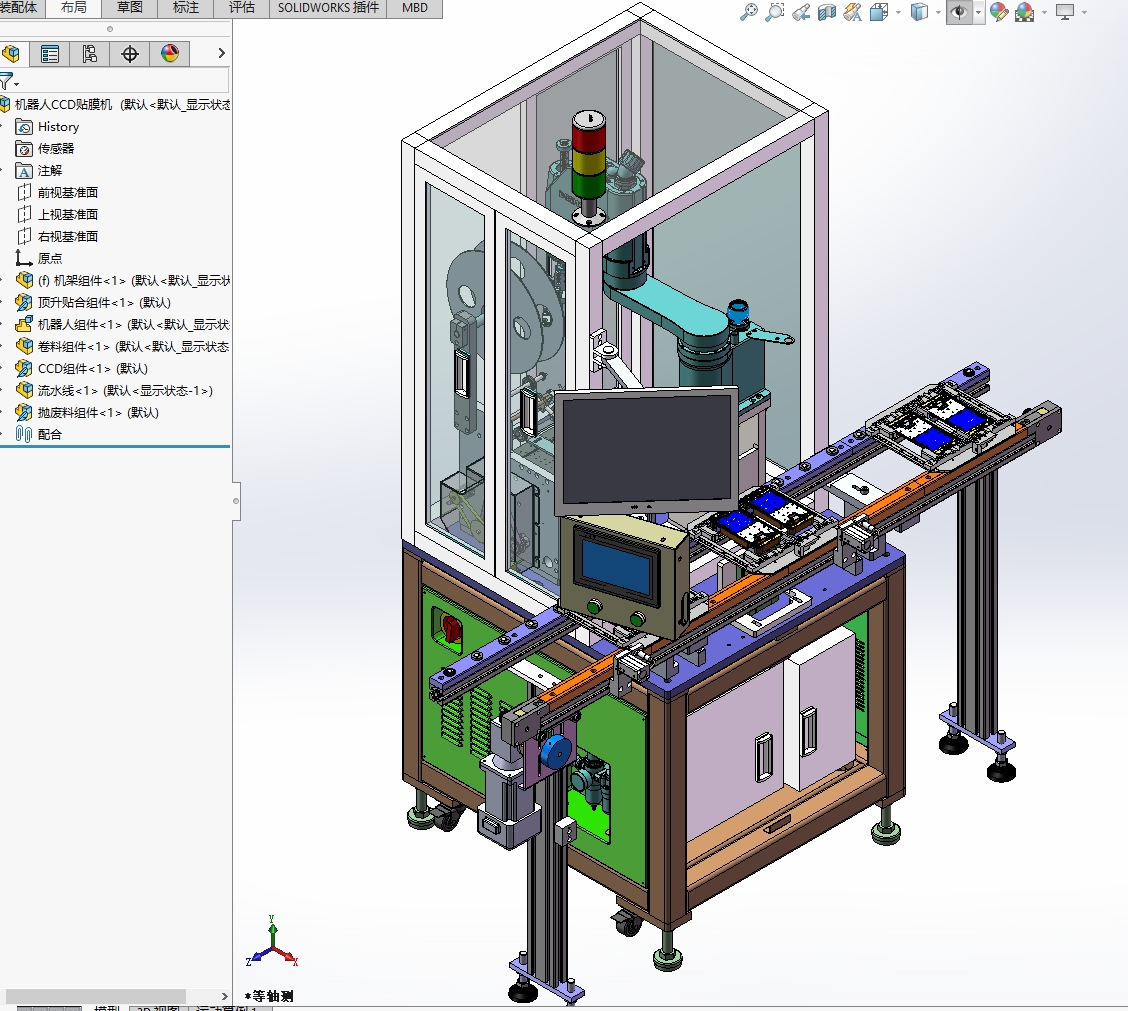
Task: Click the XYZ orientation triad
Action: [x=272, y=942]
